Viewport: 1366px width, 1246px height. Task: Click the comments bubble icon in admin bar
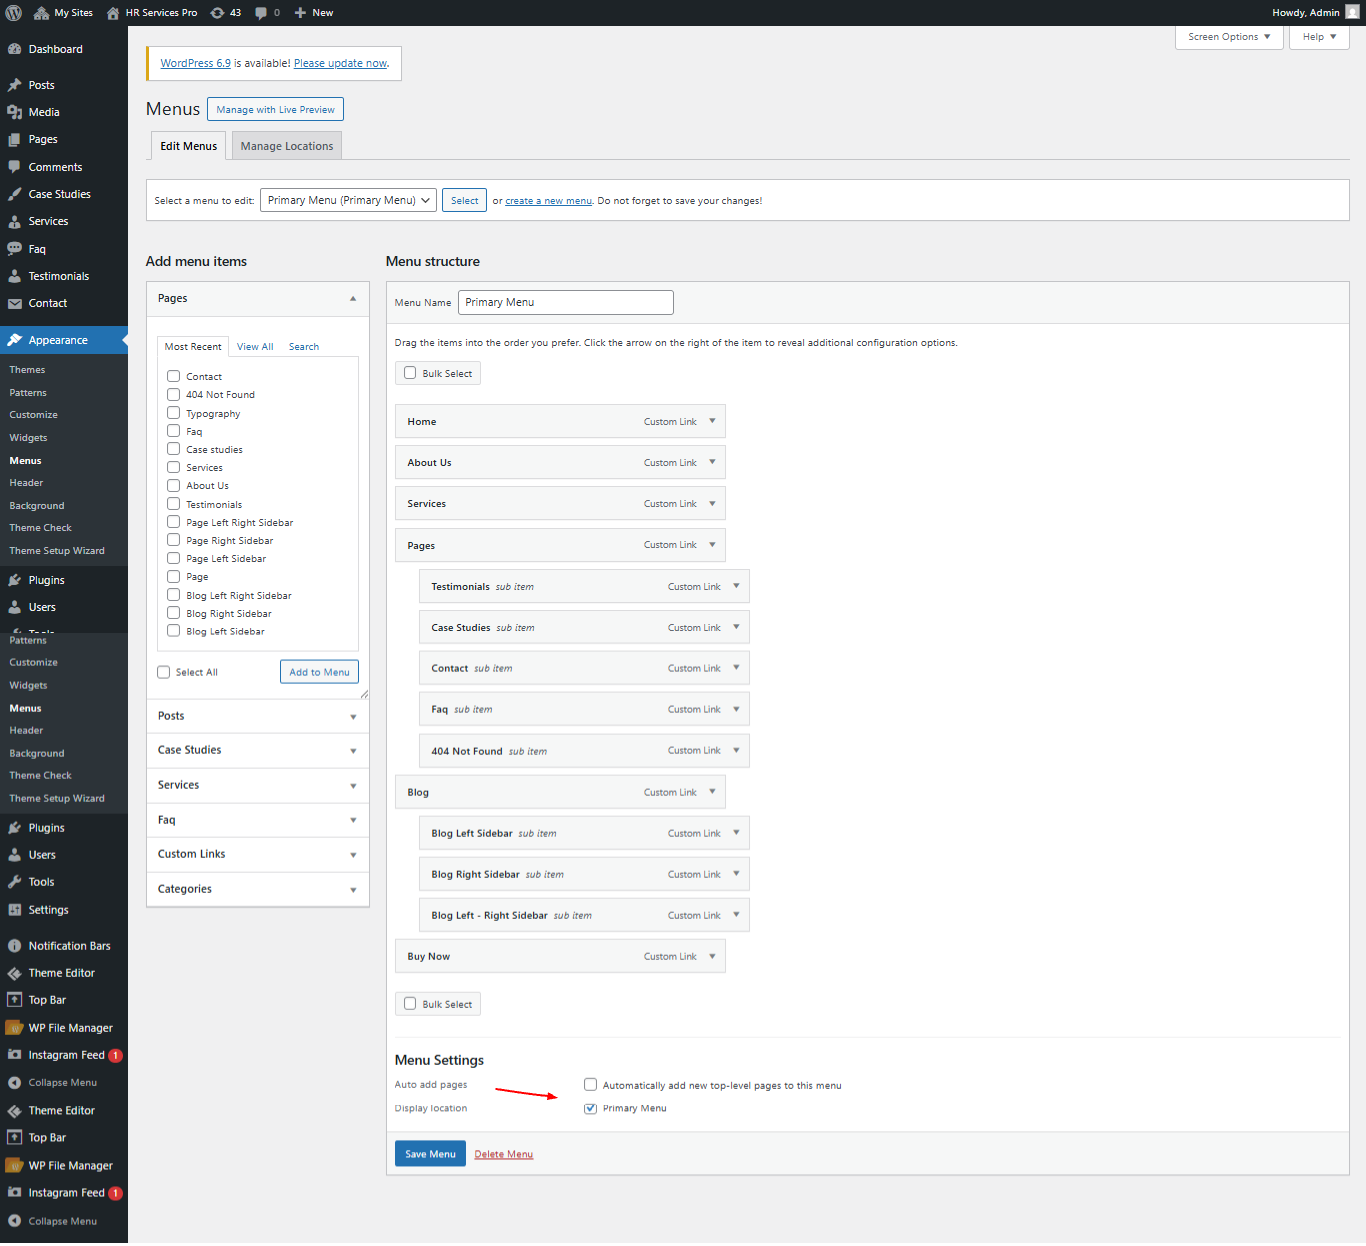(261, 13)
